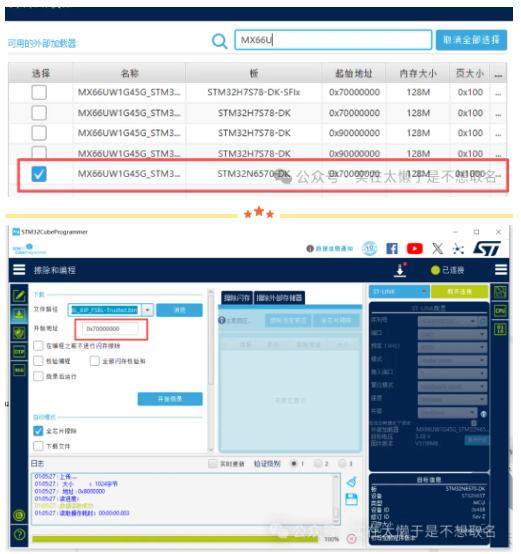Viewport: 521px width, 554px height.
Task: Enable the full flash checksum checkbox
Action: coord(95,361)
